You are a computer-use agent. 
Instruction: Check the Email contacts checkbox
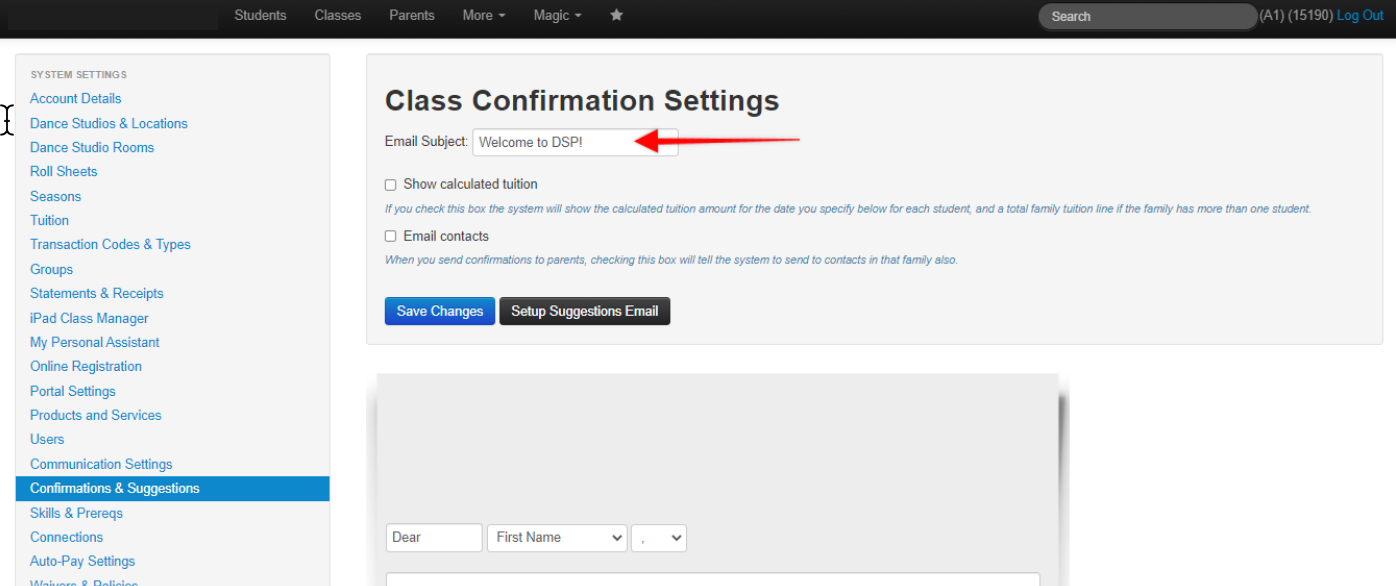pos(390,237)
